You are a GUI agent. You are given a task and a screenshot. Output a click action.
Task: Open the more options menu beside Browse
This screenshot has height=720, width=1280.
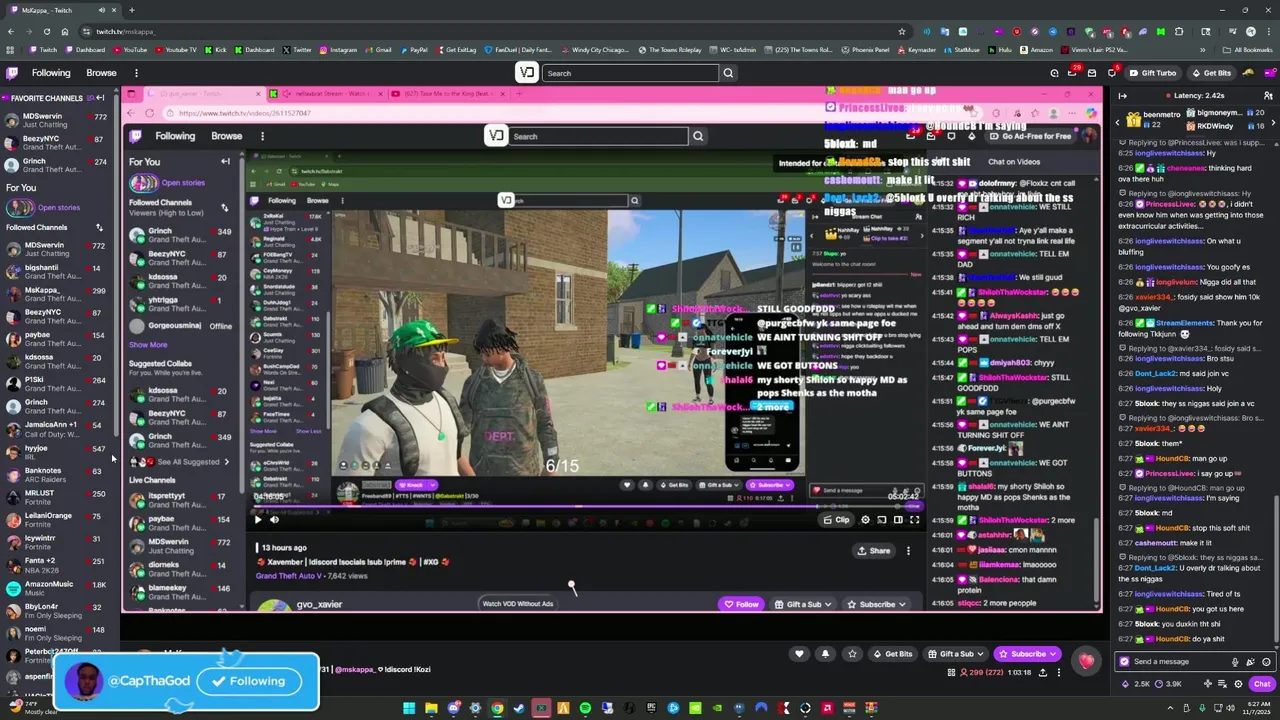[x=136, y=73]
